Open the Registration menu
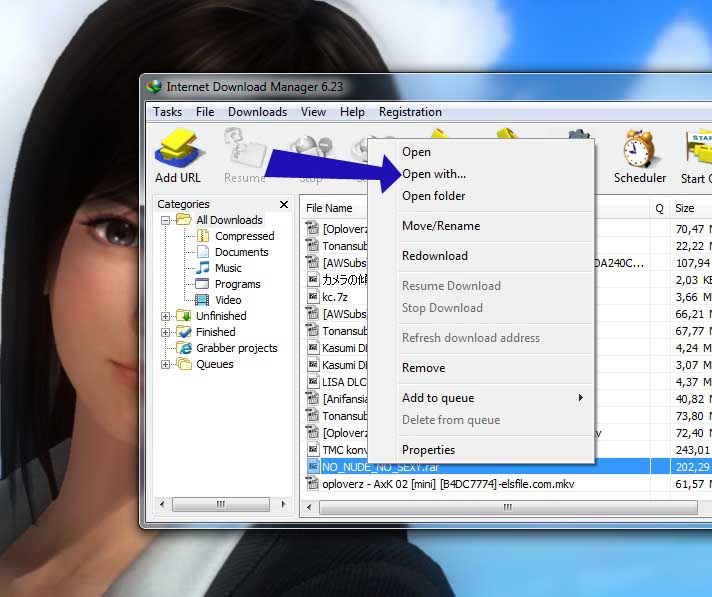The width and height of the screenshot is (712, 597). click(410, 112)
